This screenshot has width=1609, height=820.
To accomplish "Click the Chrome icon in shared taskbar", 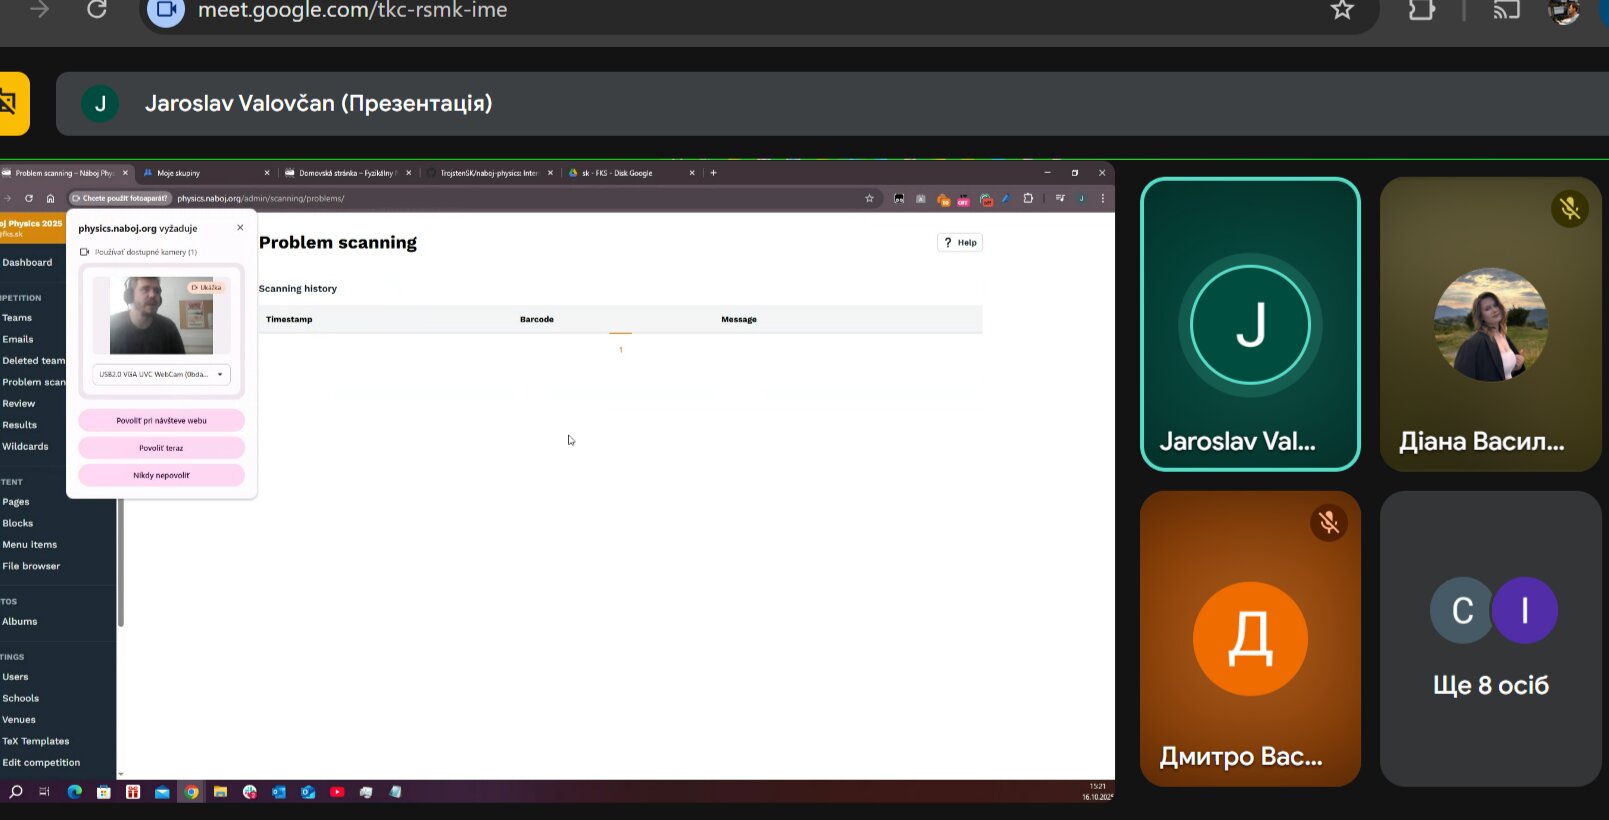I will tap(191, 792).
